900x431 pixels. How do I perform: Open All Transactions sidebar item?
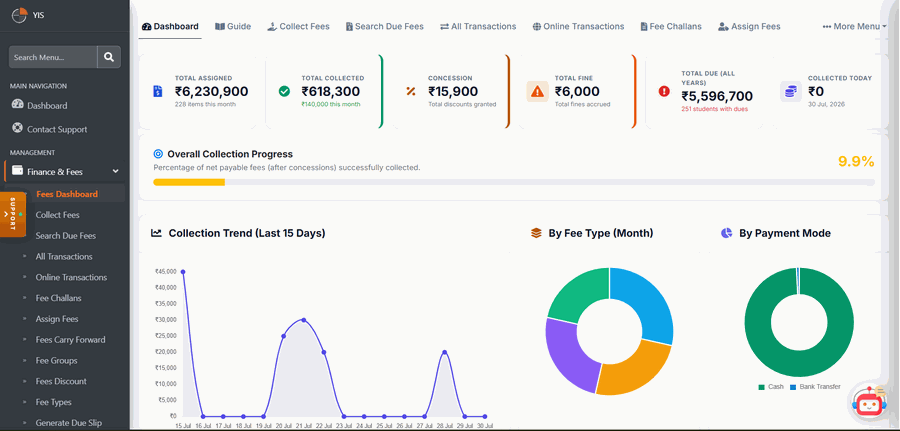[x=64, y=257]
